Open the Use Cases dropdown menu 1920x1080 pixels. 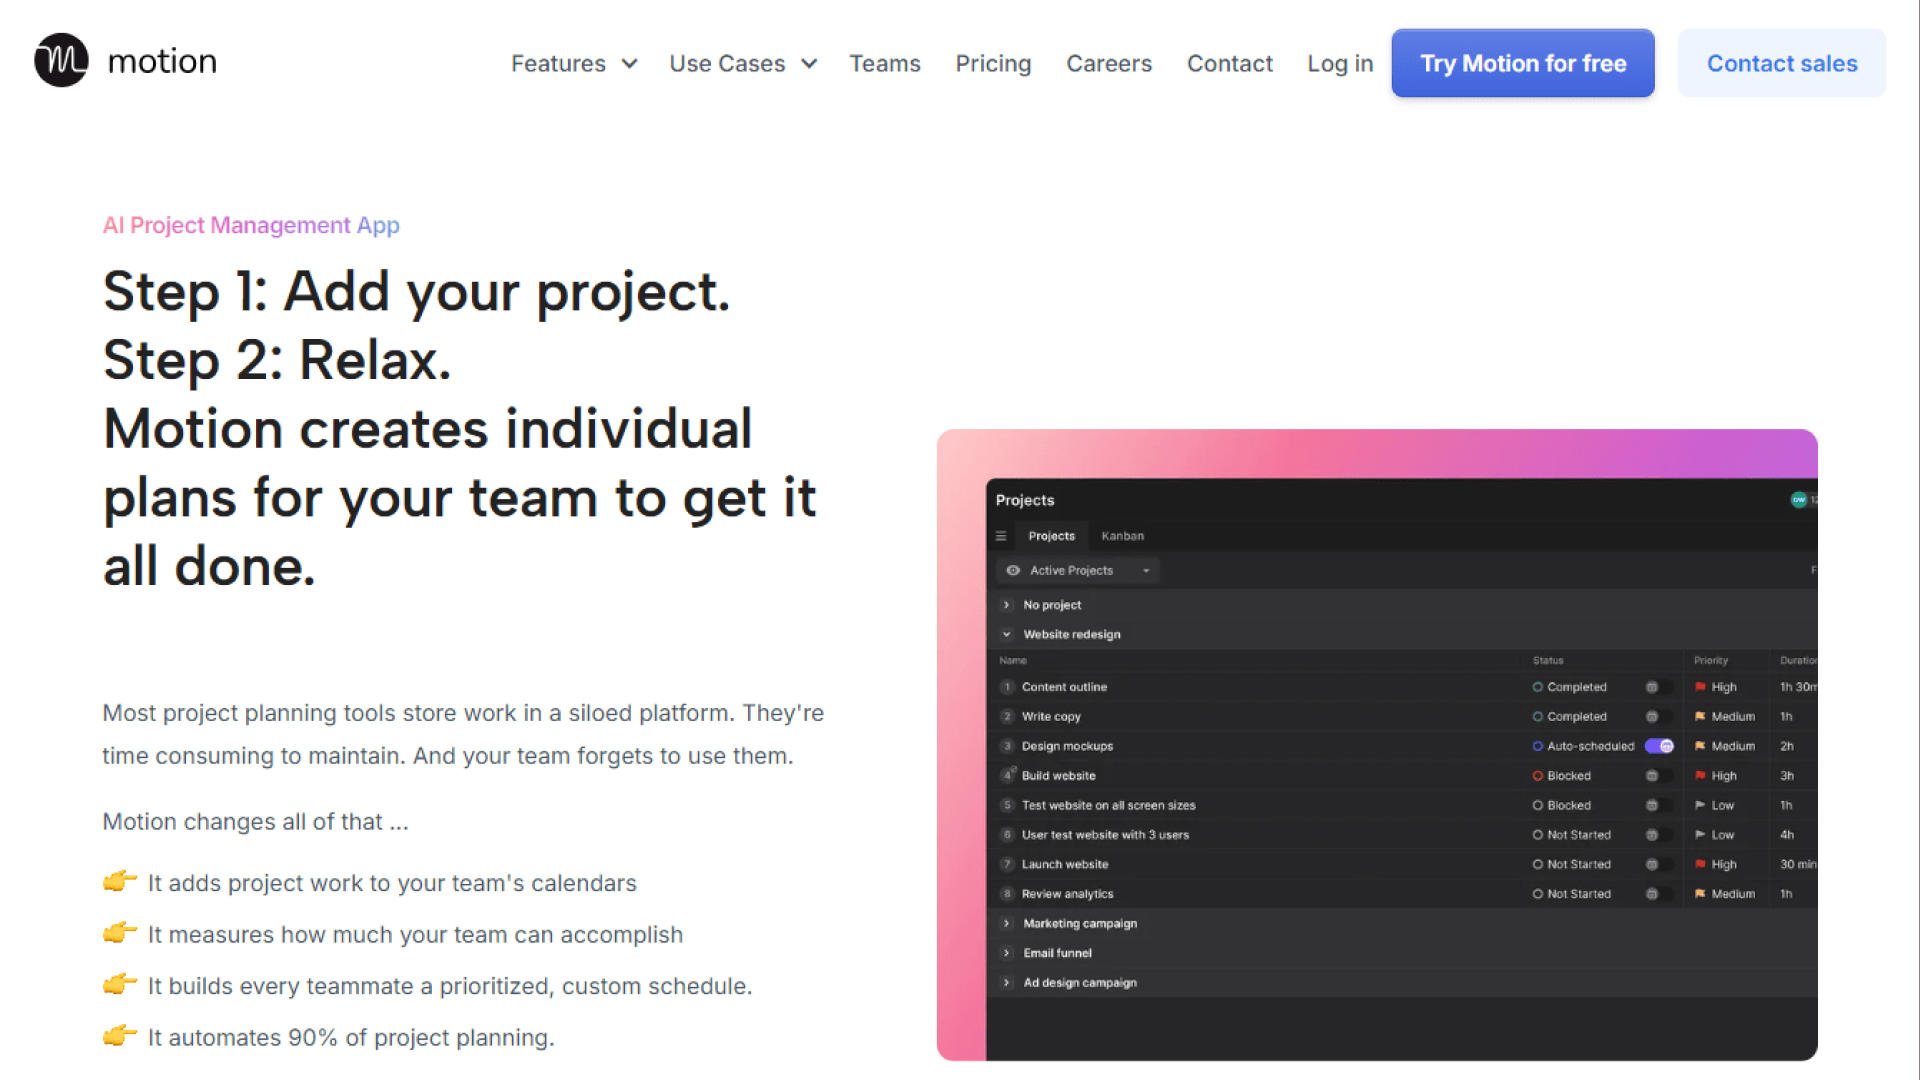click(744, 63)
